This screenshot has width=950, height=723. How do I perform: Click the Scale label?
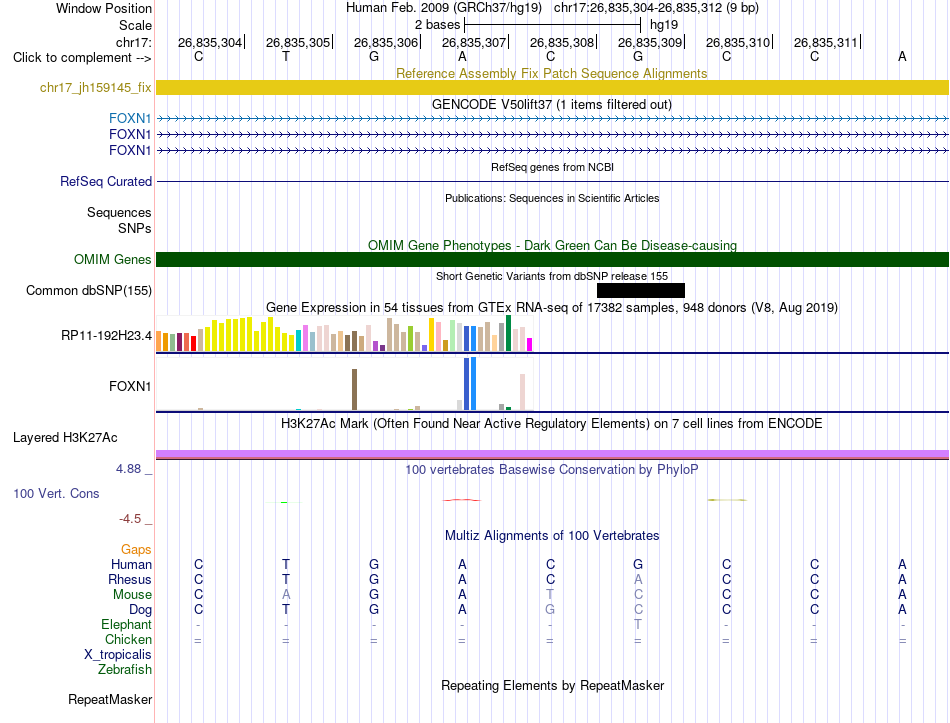(135, 25)
